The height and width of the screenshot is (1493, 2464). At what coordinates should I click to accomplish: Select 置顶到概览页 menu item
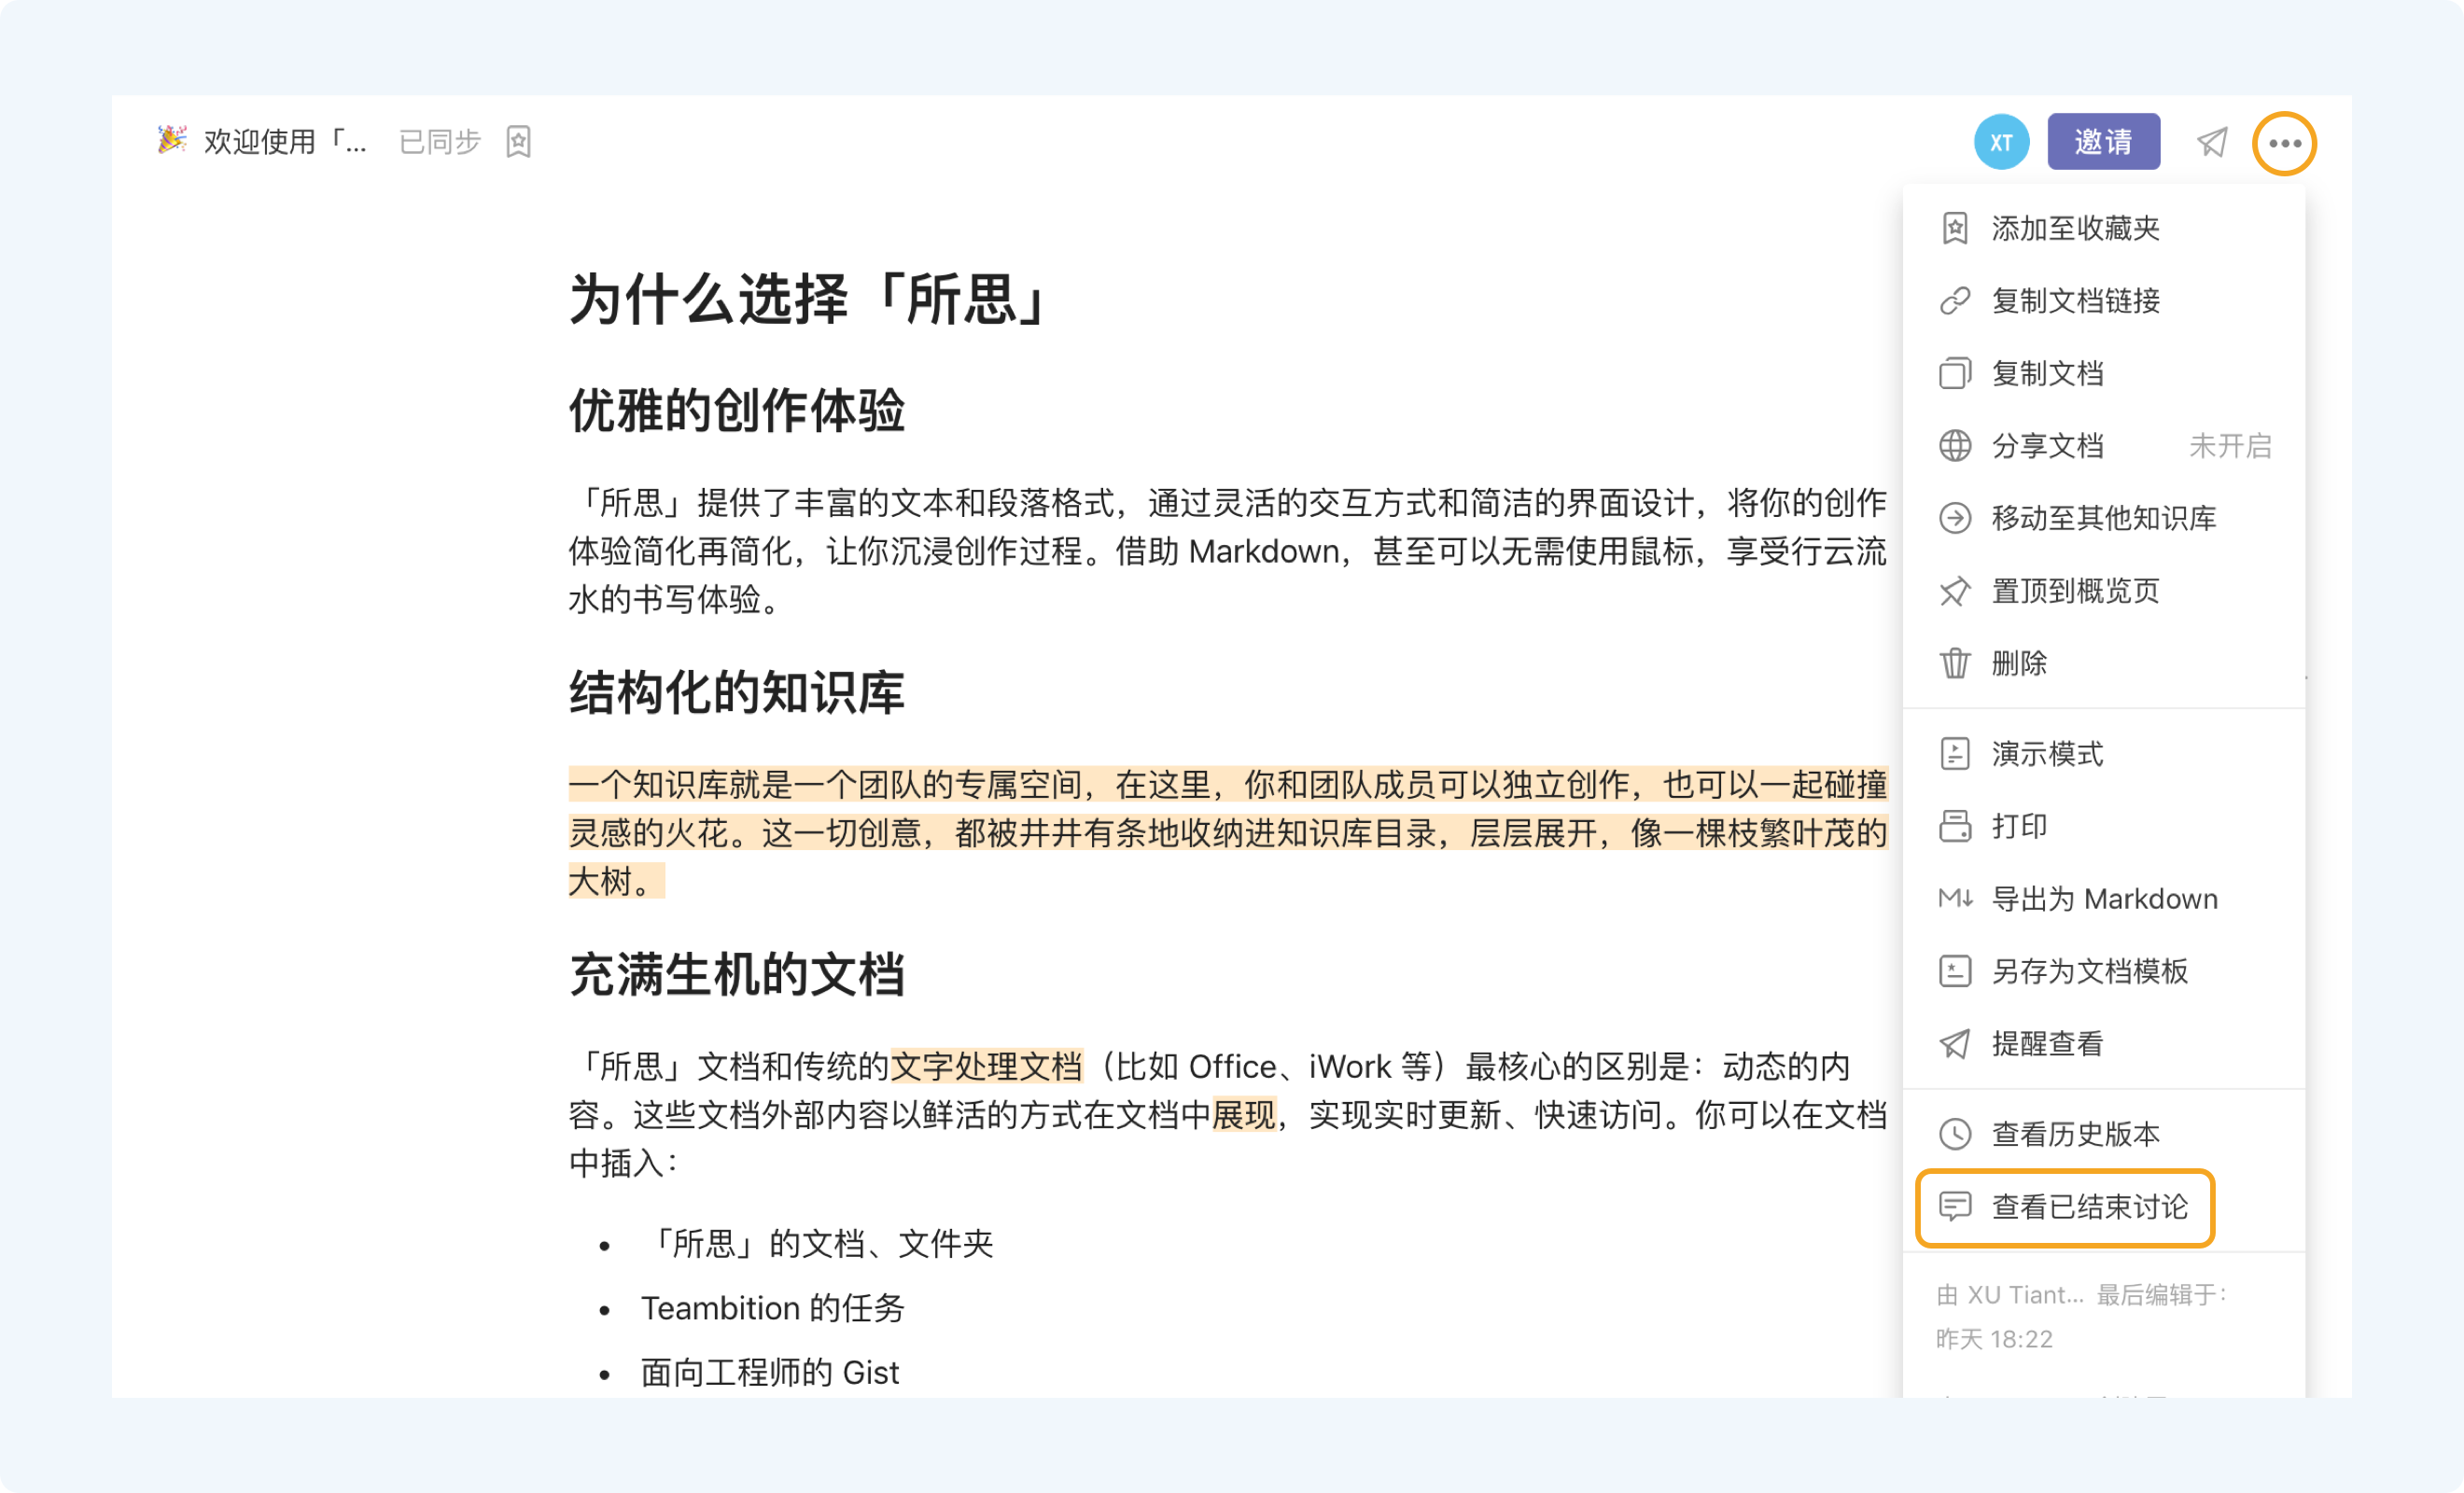click(2104, 591)
